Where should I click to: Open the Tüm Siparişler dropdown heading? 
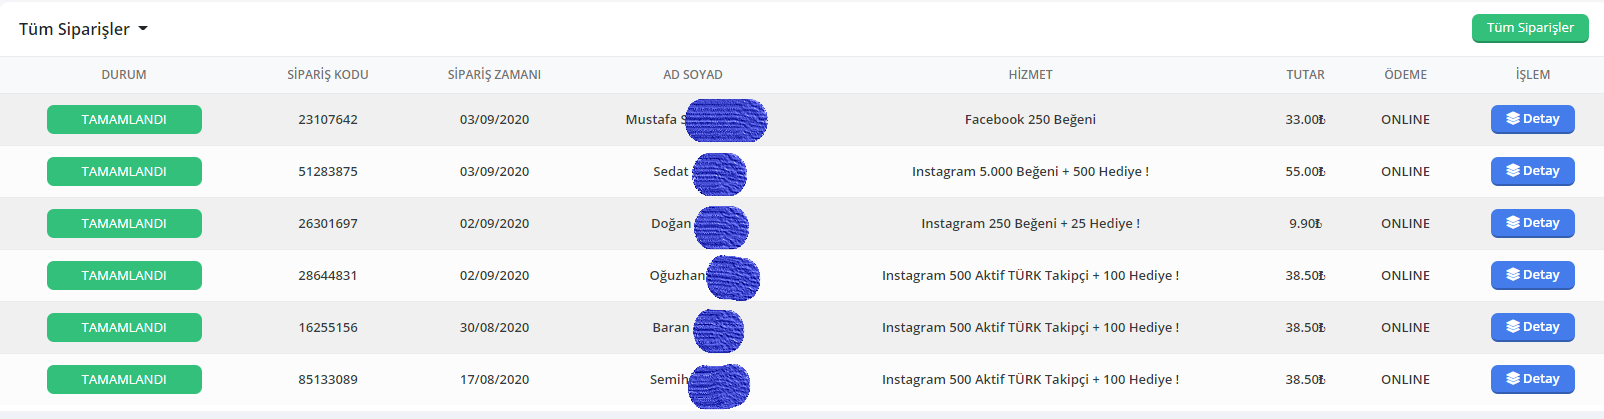pyautogui.click(x=83, y=29)
